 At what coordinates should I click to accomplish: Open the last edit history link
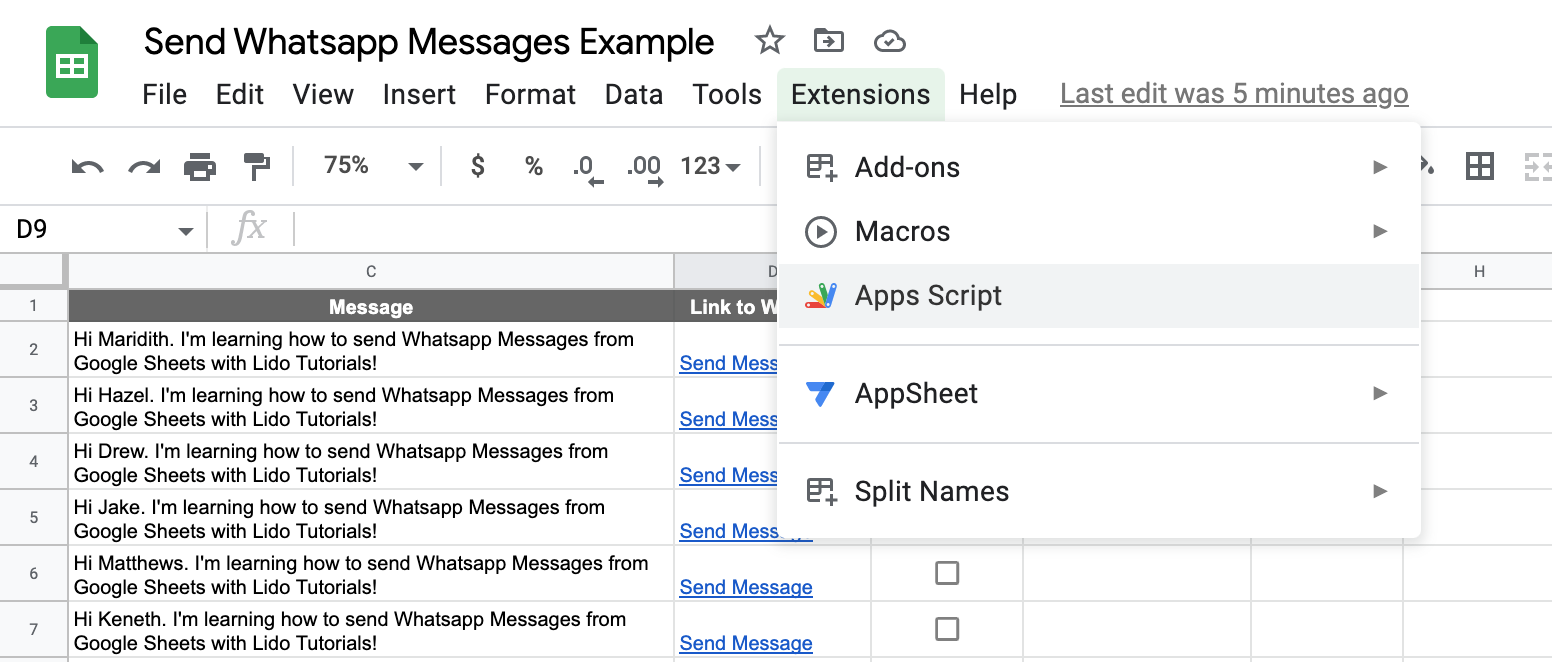click(x=1234, y=94)
